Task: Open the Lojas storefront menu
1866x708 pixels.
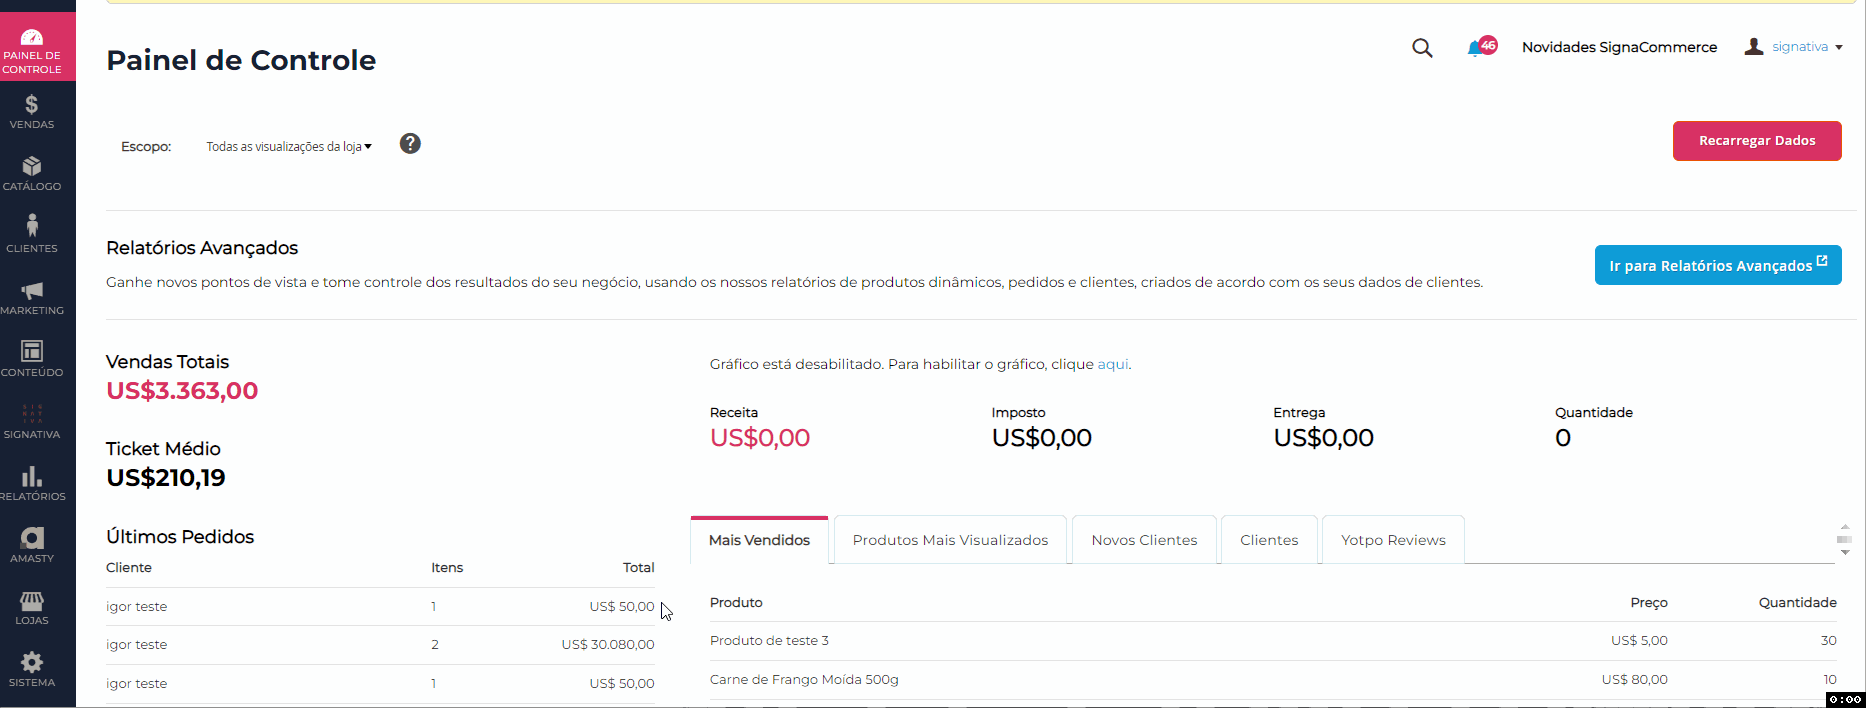Action: pos(32,608)
